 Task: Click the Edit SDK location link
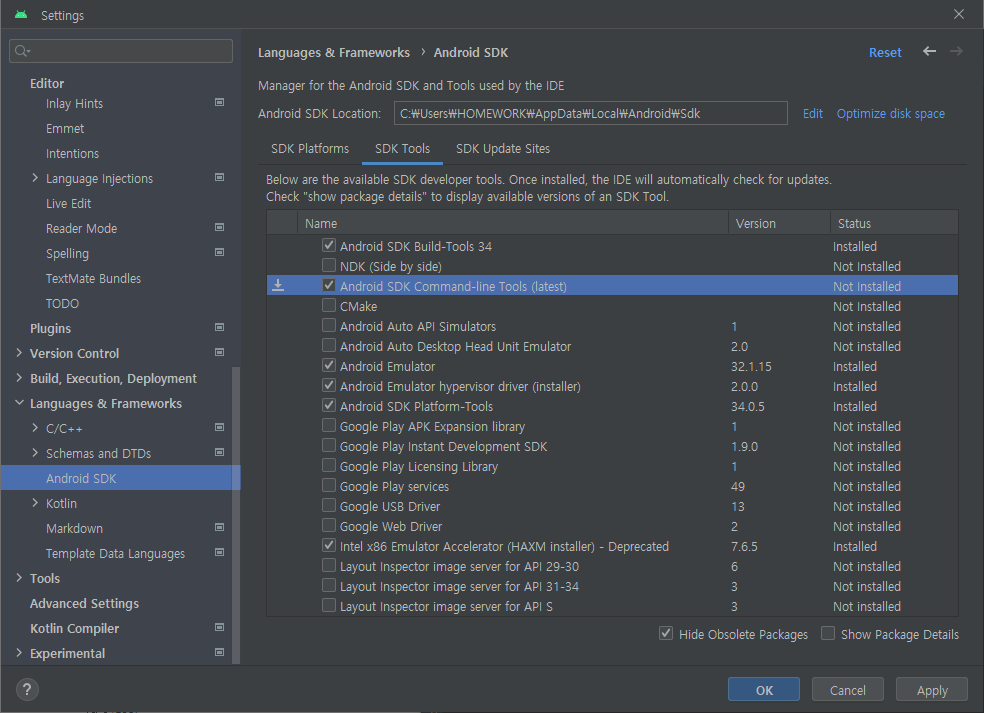coord(813,114)
